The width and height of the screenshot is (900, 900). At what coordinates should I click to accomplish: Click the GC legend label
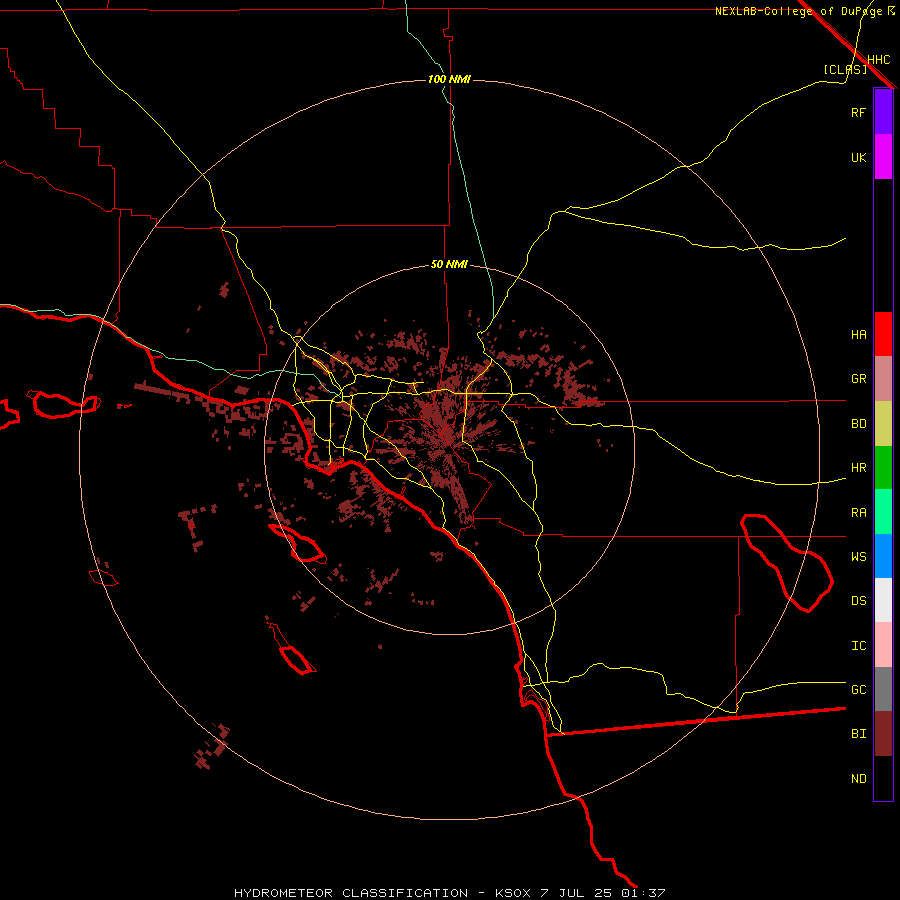(x=858, y=689)
